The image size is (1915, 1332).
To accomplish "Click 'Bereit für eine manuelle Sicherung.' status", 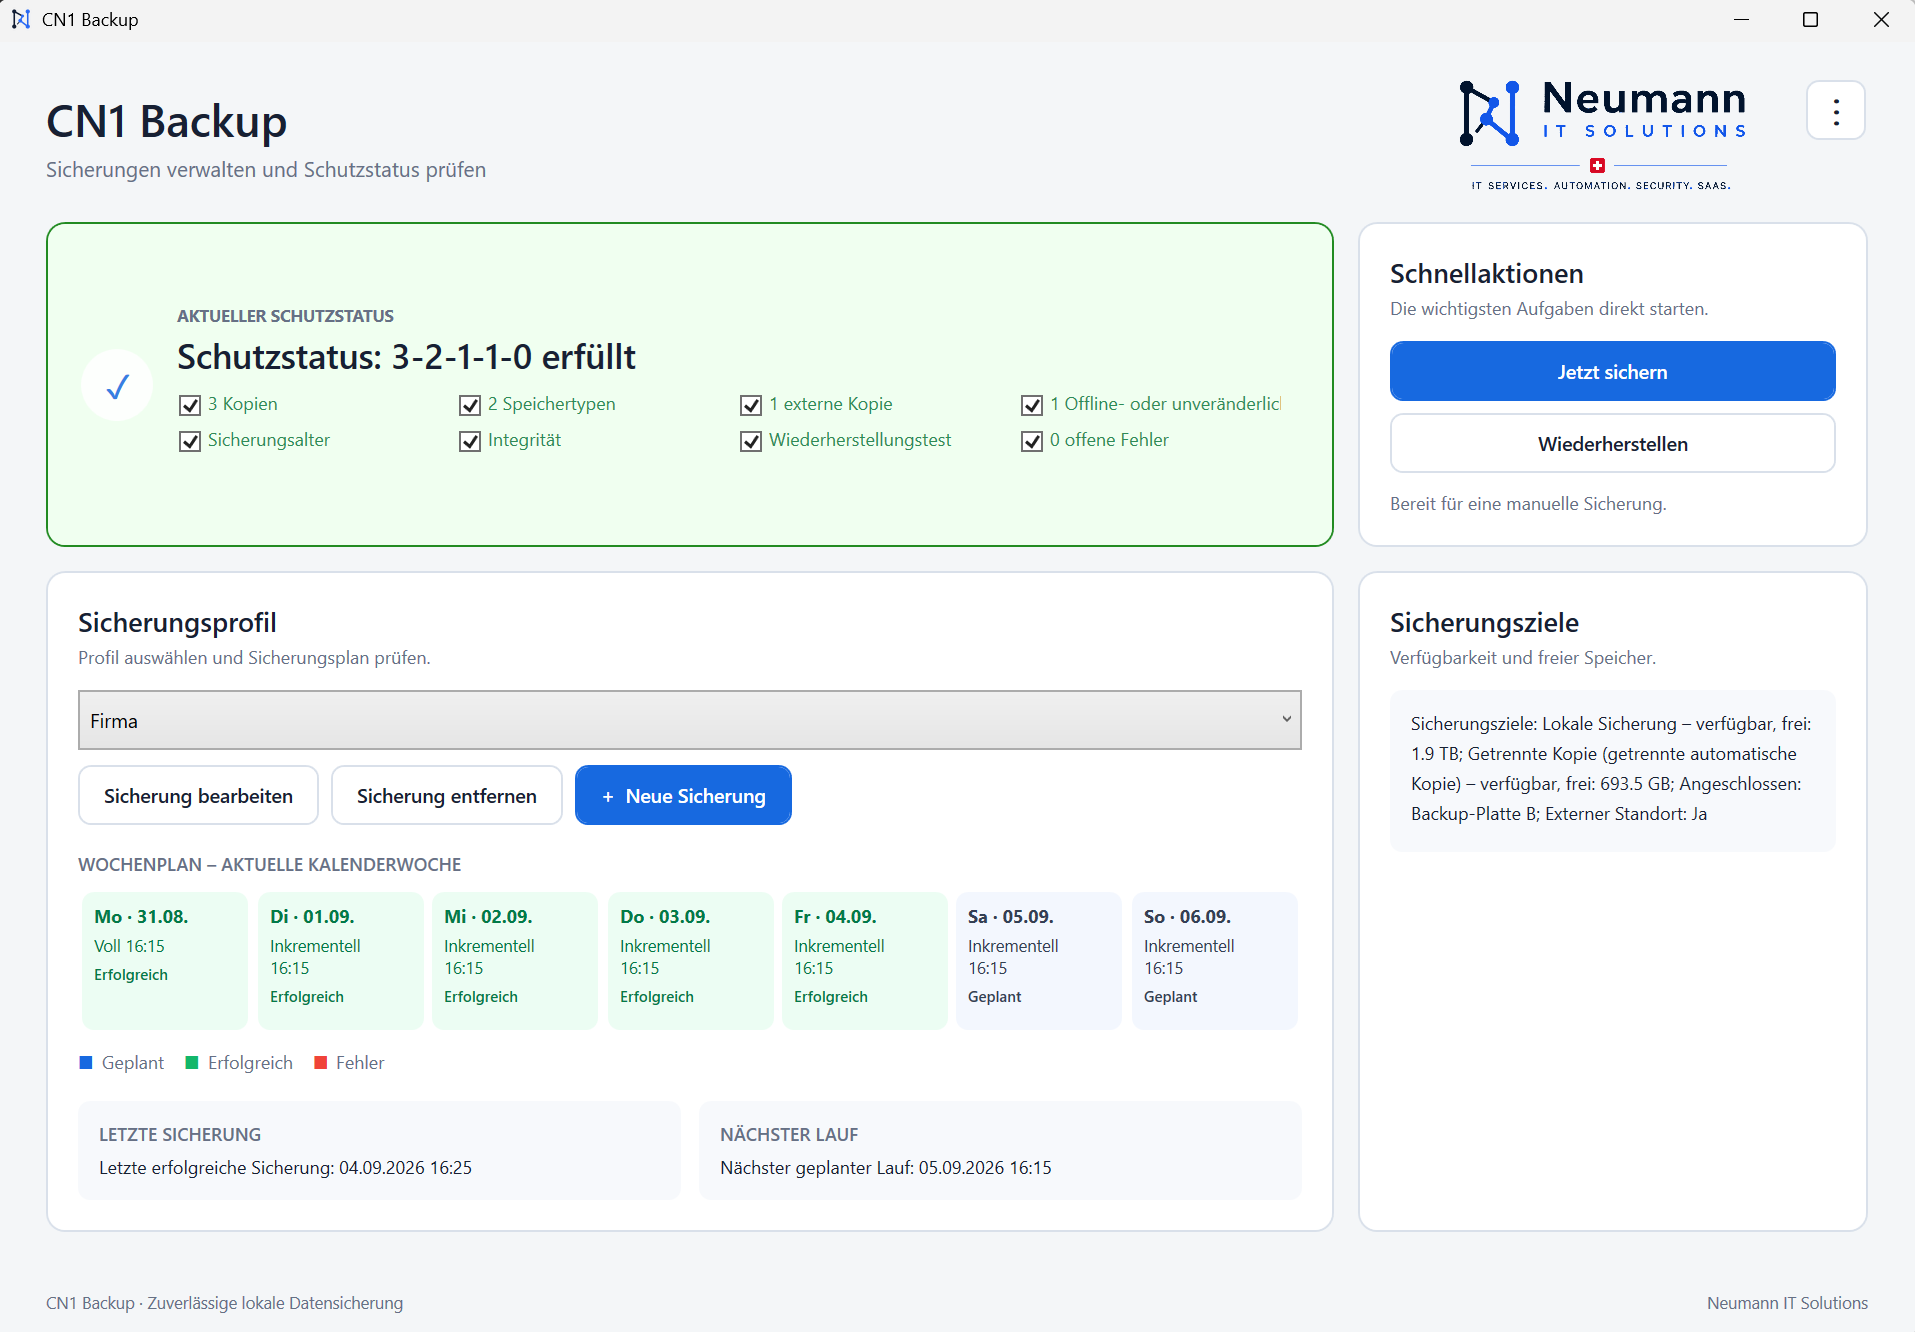I will pyautogui.click(x=1528, y=504).
